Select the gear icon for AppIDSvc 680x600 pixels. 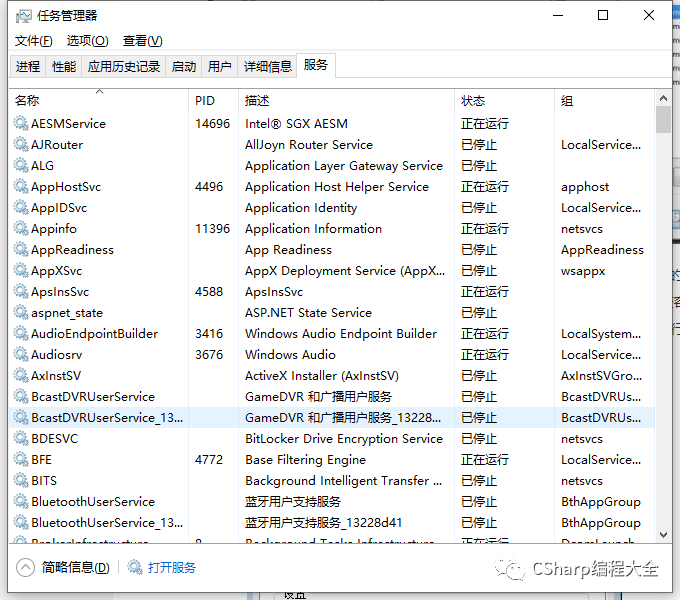[21, 208]
